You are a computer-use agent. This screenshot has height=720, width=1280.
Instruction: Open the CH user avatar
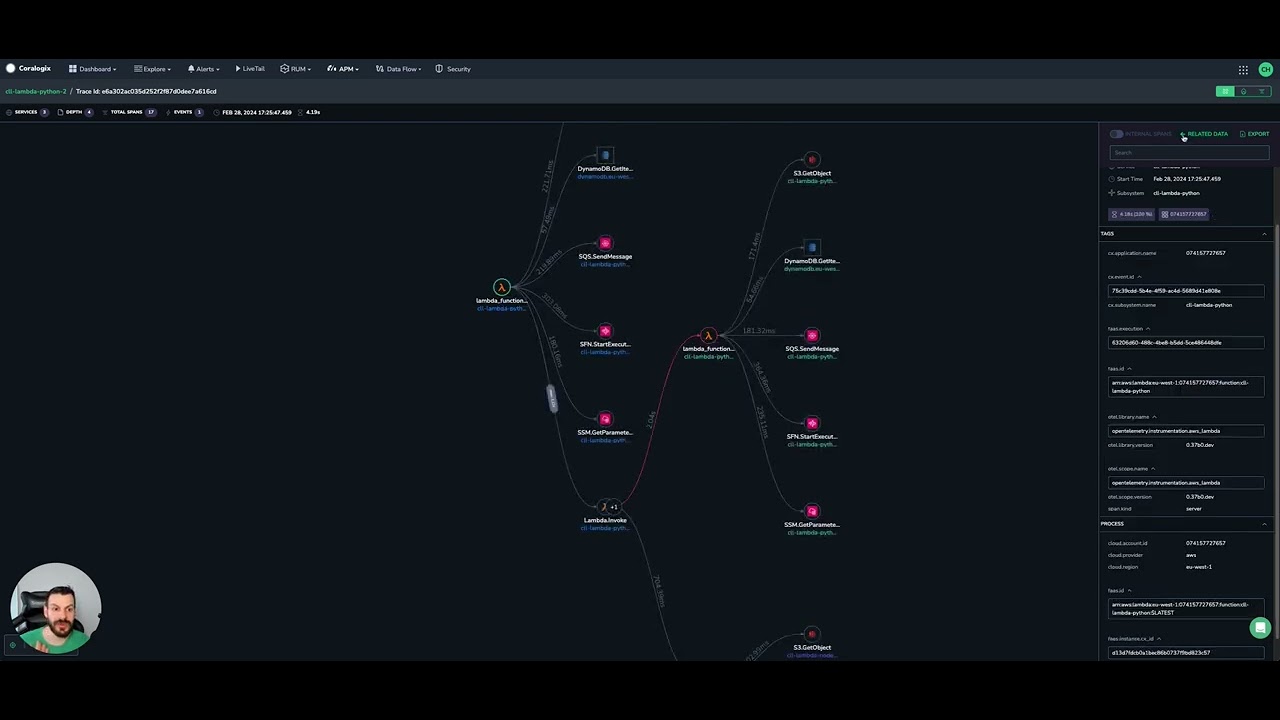coord(1265,70)
